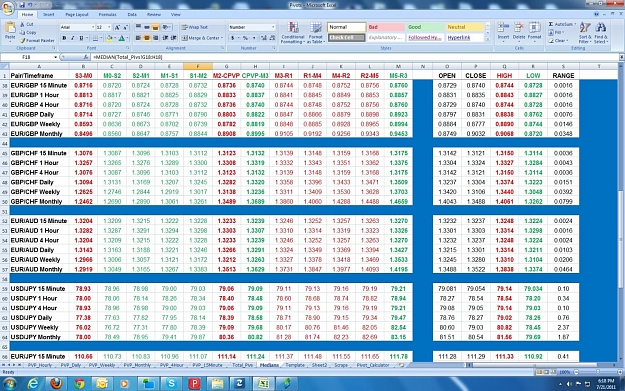Apply the Bad cell style

coord(386,27)
